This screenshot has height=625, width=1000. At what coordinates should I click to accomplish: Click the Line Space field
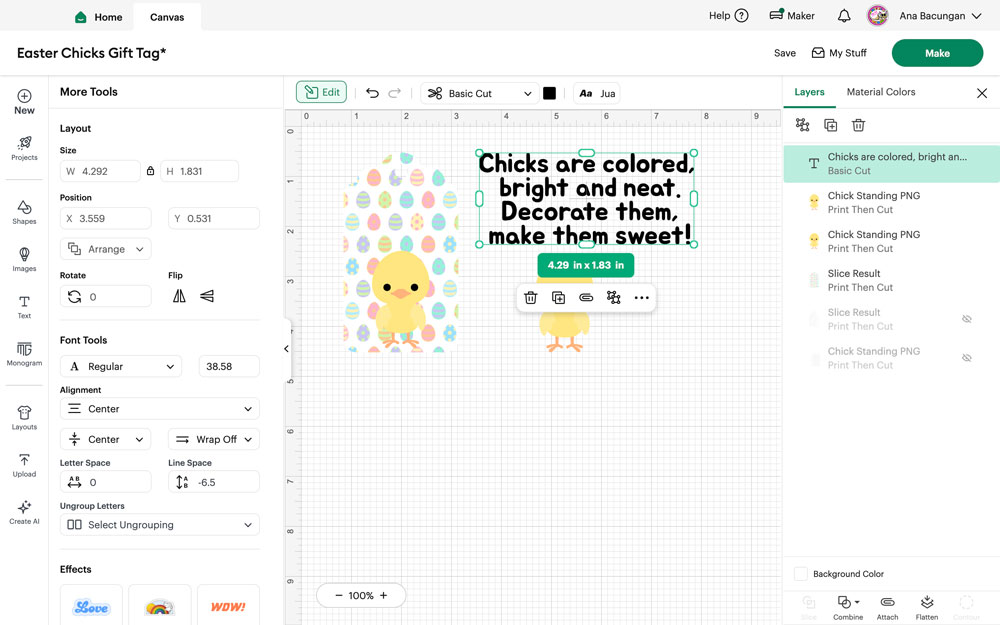coord(214,482)
